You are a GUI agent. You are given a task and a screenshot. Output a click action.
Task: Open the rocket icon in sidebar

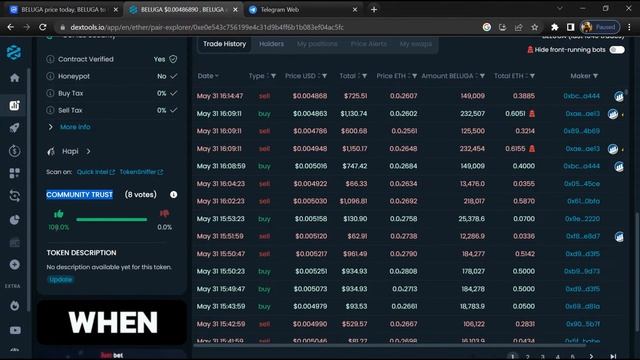(15, 128)
